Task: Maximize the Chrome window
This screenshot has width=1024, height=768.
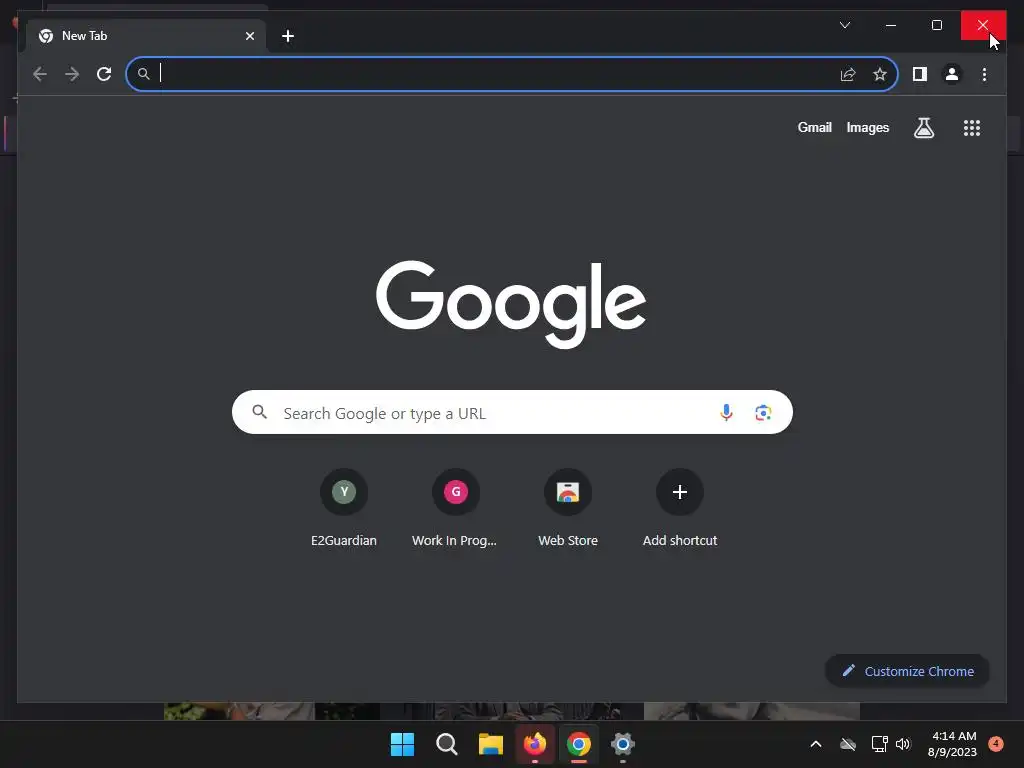Action: coord(936,25)
